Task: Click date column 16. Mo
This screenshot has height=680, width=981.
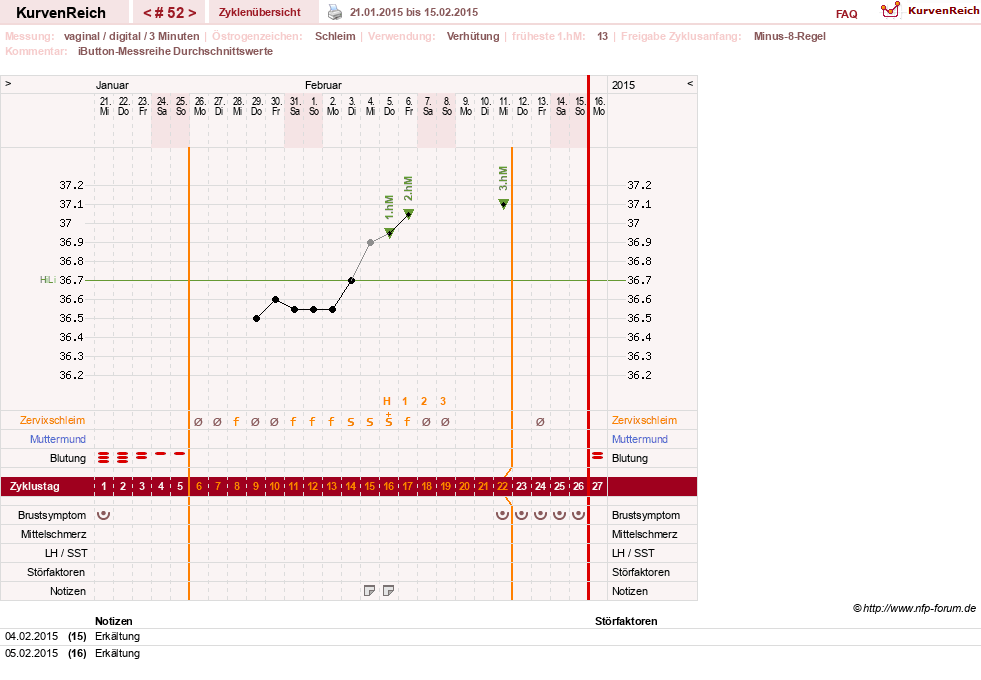Action: pyautogui.click(x=599, y=106)
